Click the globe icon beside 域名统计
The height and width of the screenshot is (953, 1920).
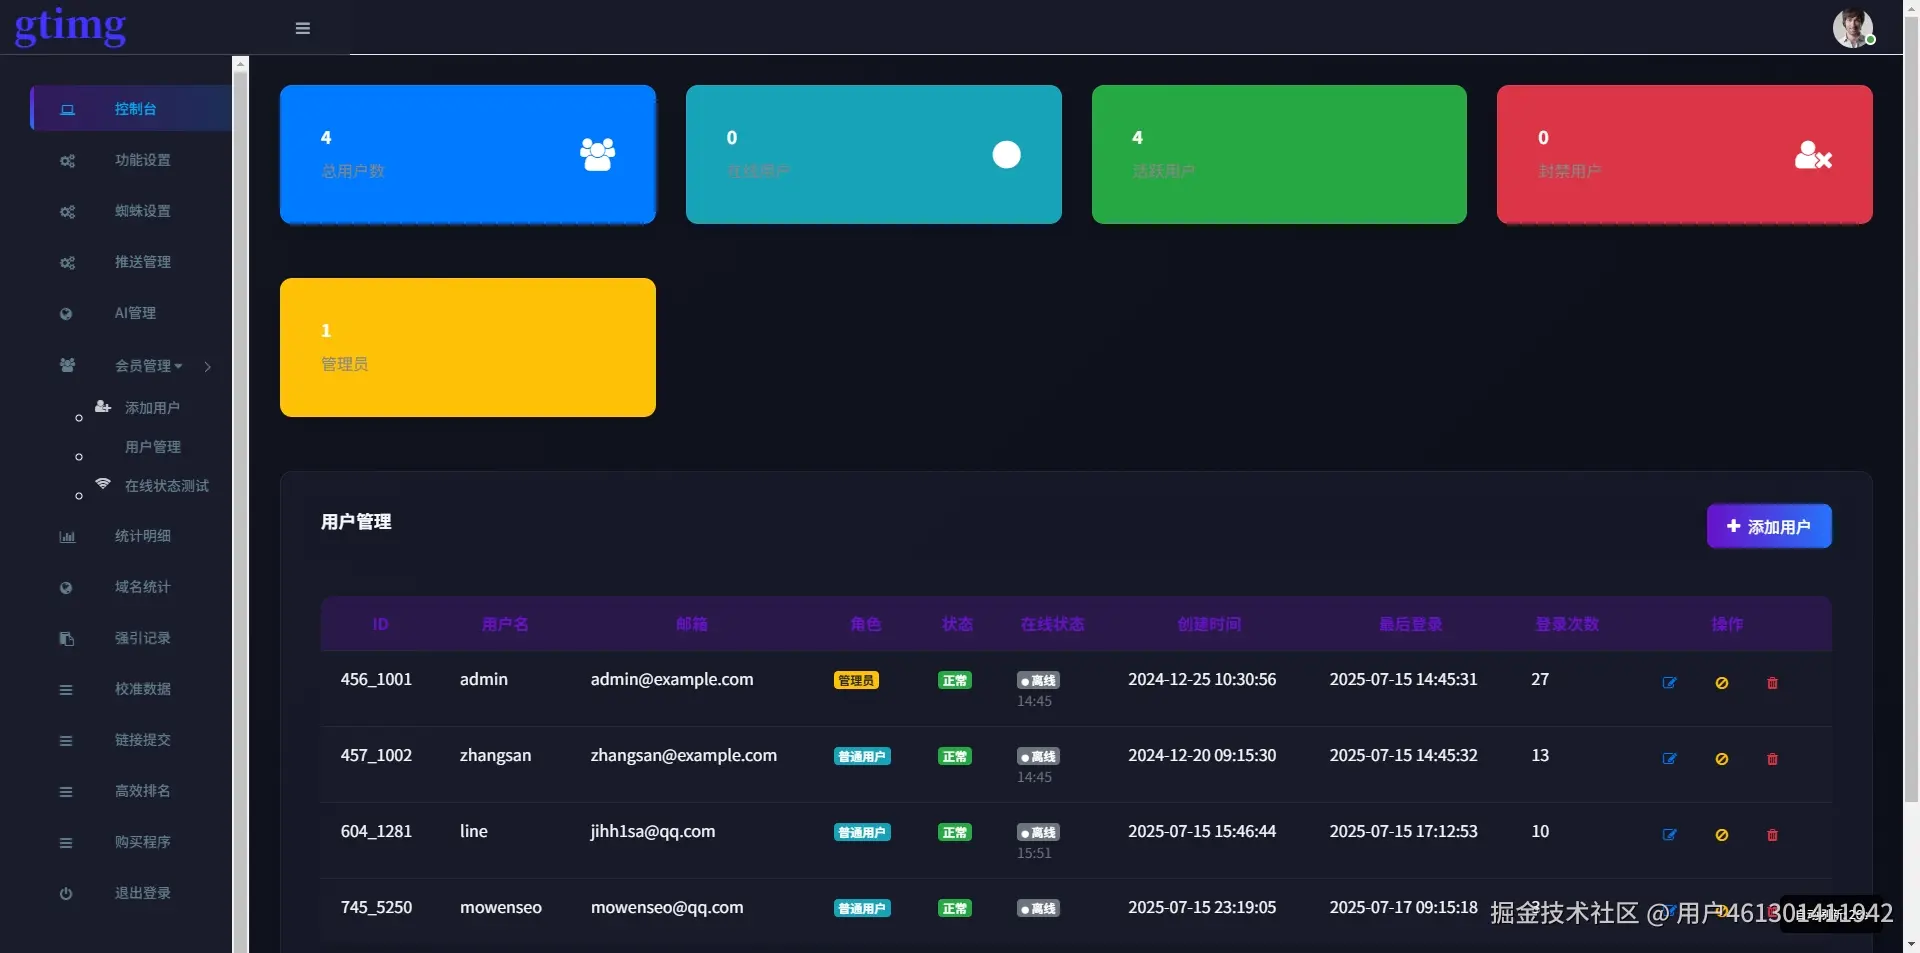pyautogui.click(x=66, y=588)
